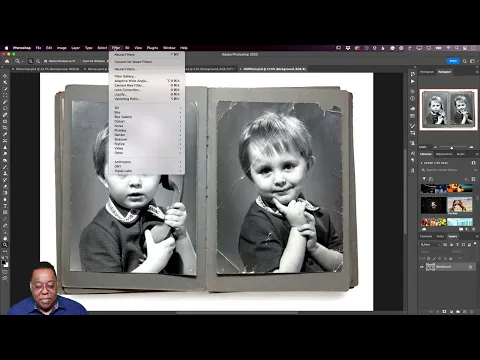Viewport: 480px width, 360px height.
Task: Click the Navigator preview thumbnail
Action: coord(448,109)
